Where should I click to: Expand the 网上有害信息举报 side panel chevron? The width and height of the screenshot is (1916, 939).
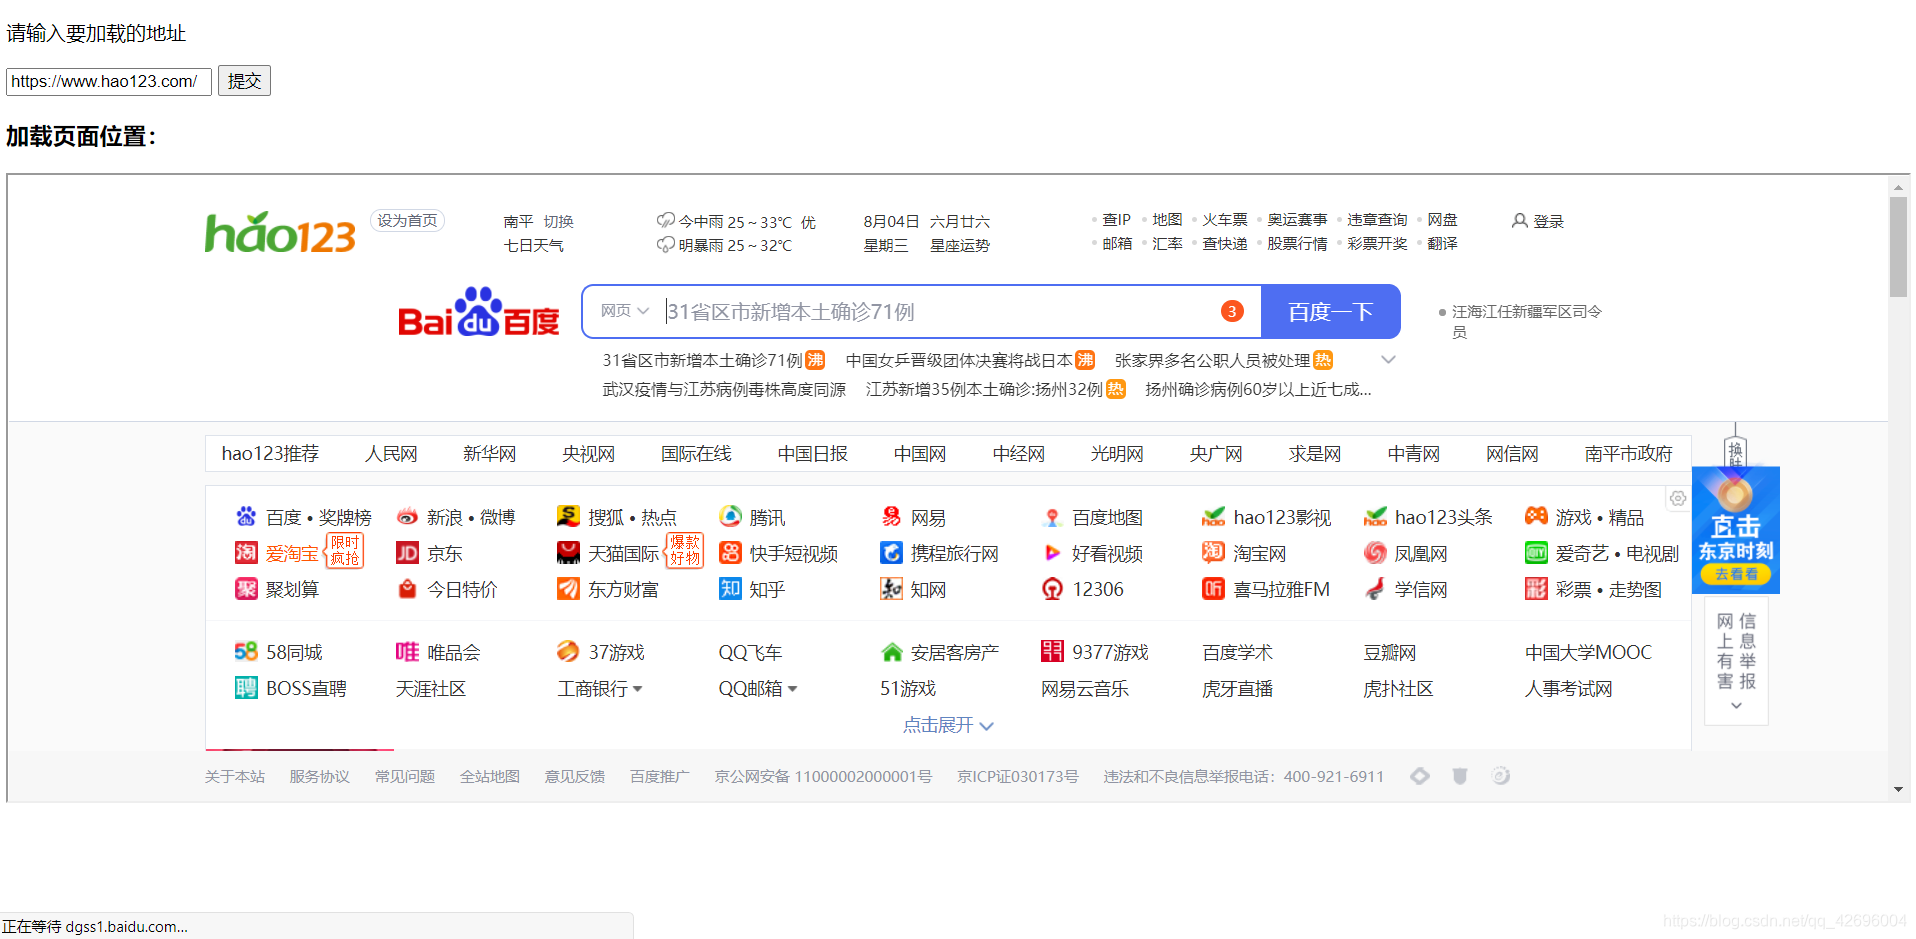click(x=1736, y=706)
